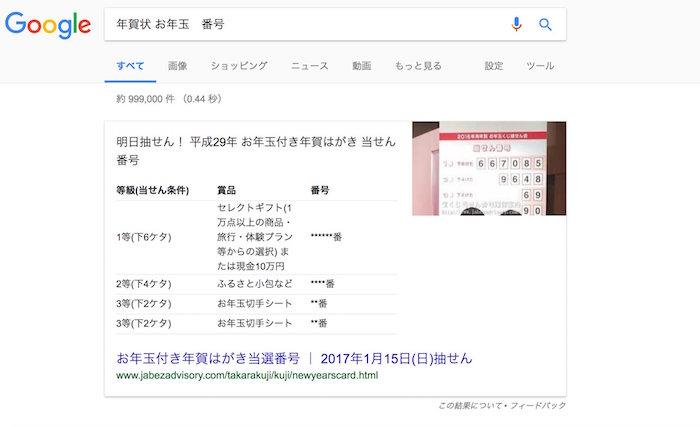Select the すべて tab
Viewport: 700px width, 427px height.
(130, 66)
